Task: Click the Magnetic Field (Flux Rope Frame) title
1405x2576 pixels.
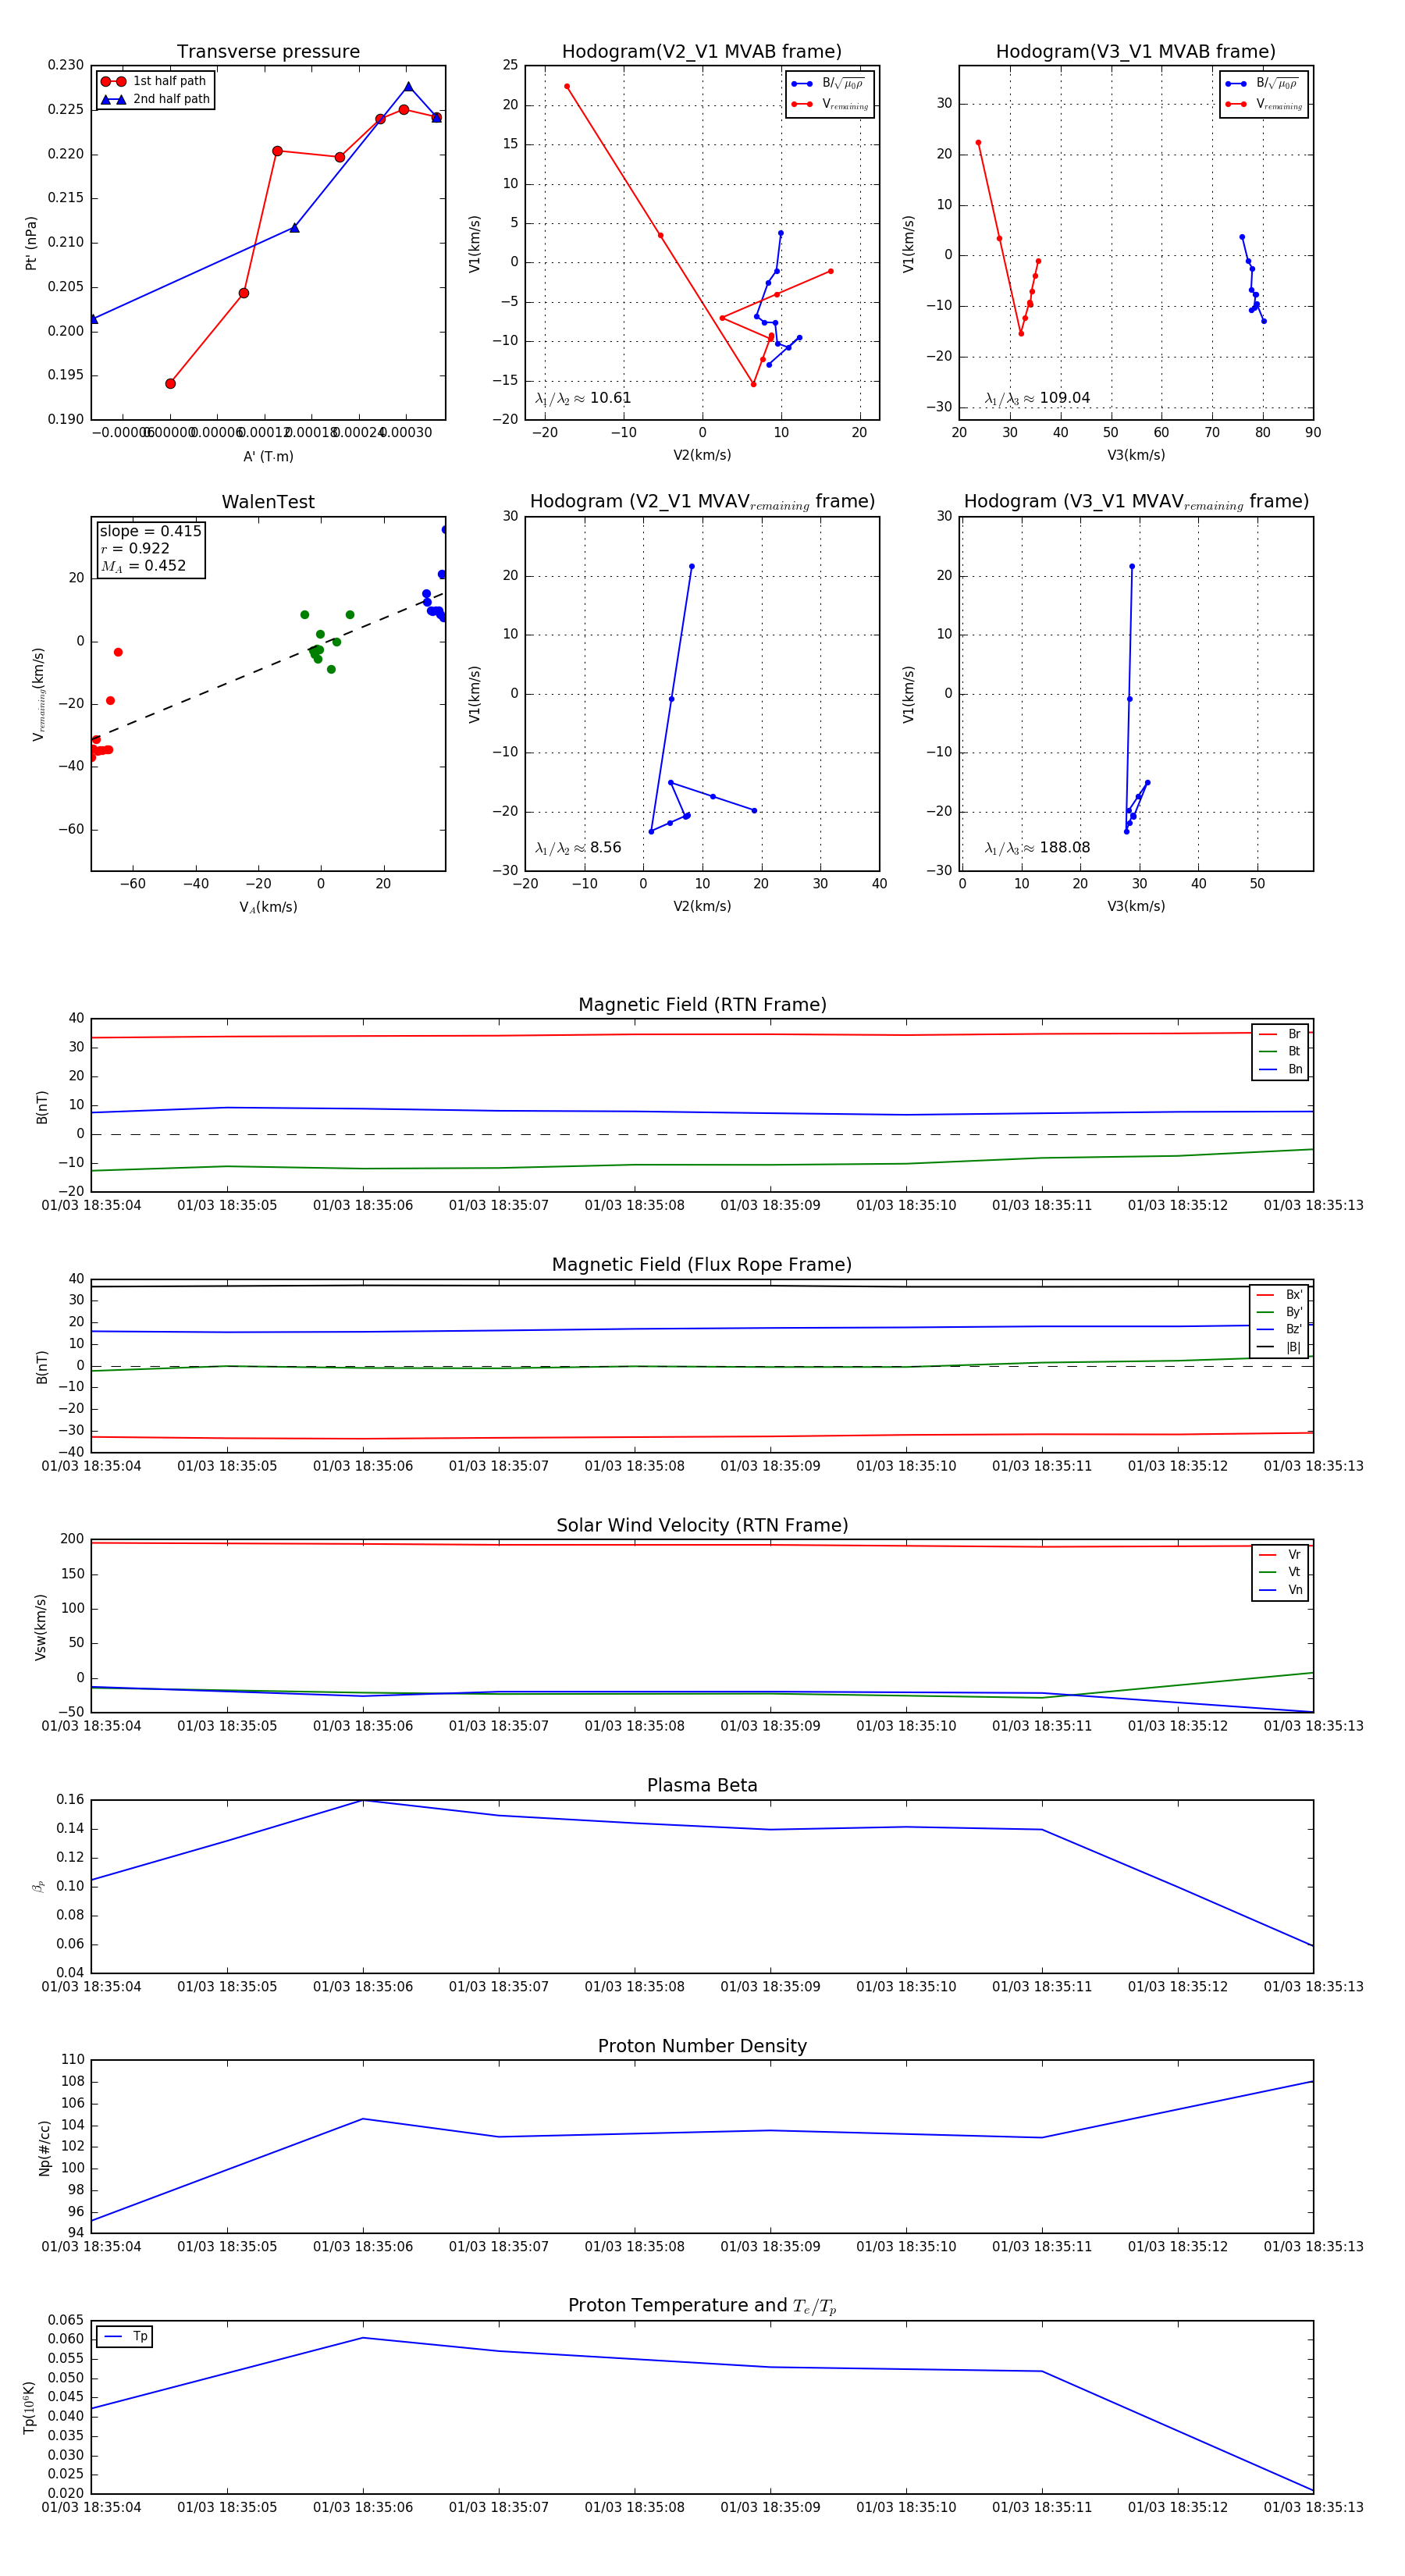Action: [702, 1264]
